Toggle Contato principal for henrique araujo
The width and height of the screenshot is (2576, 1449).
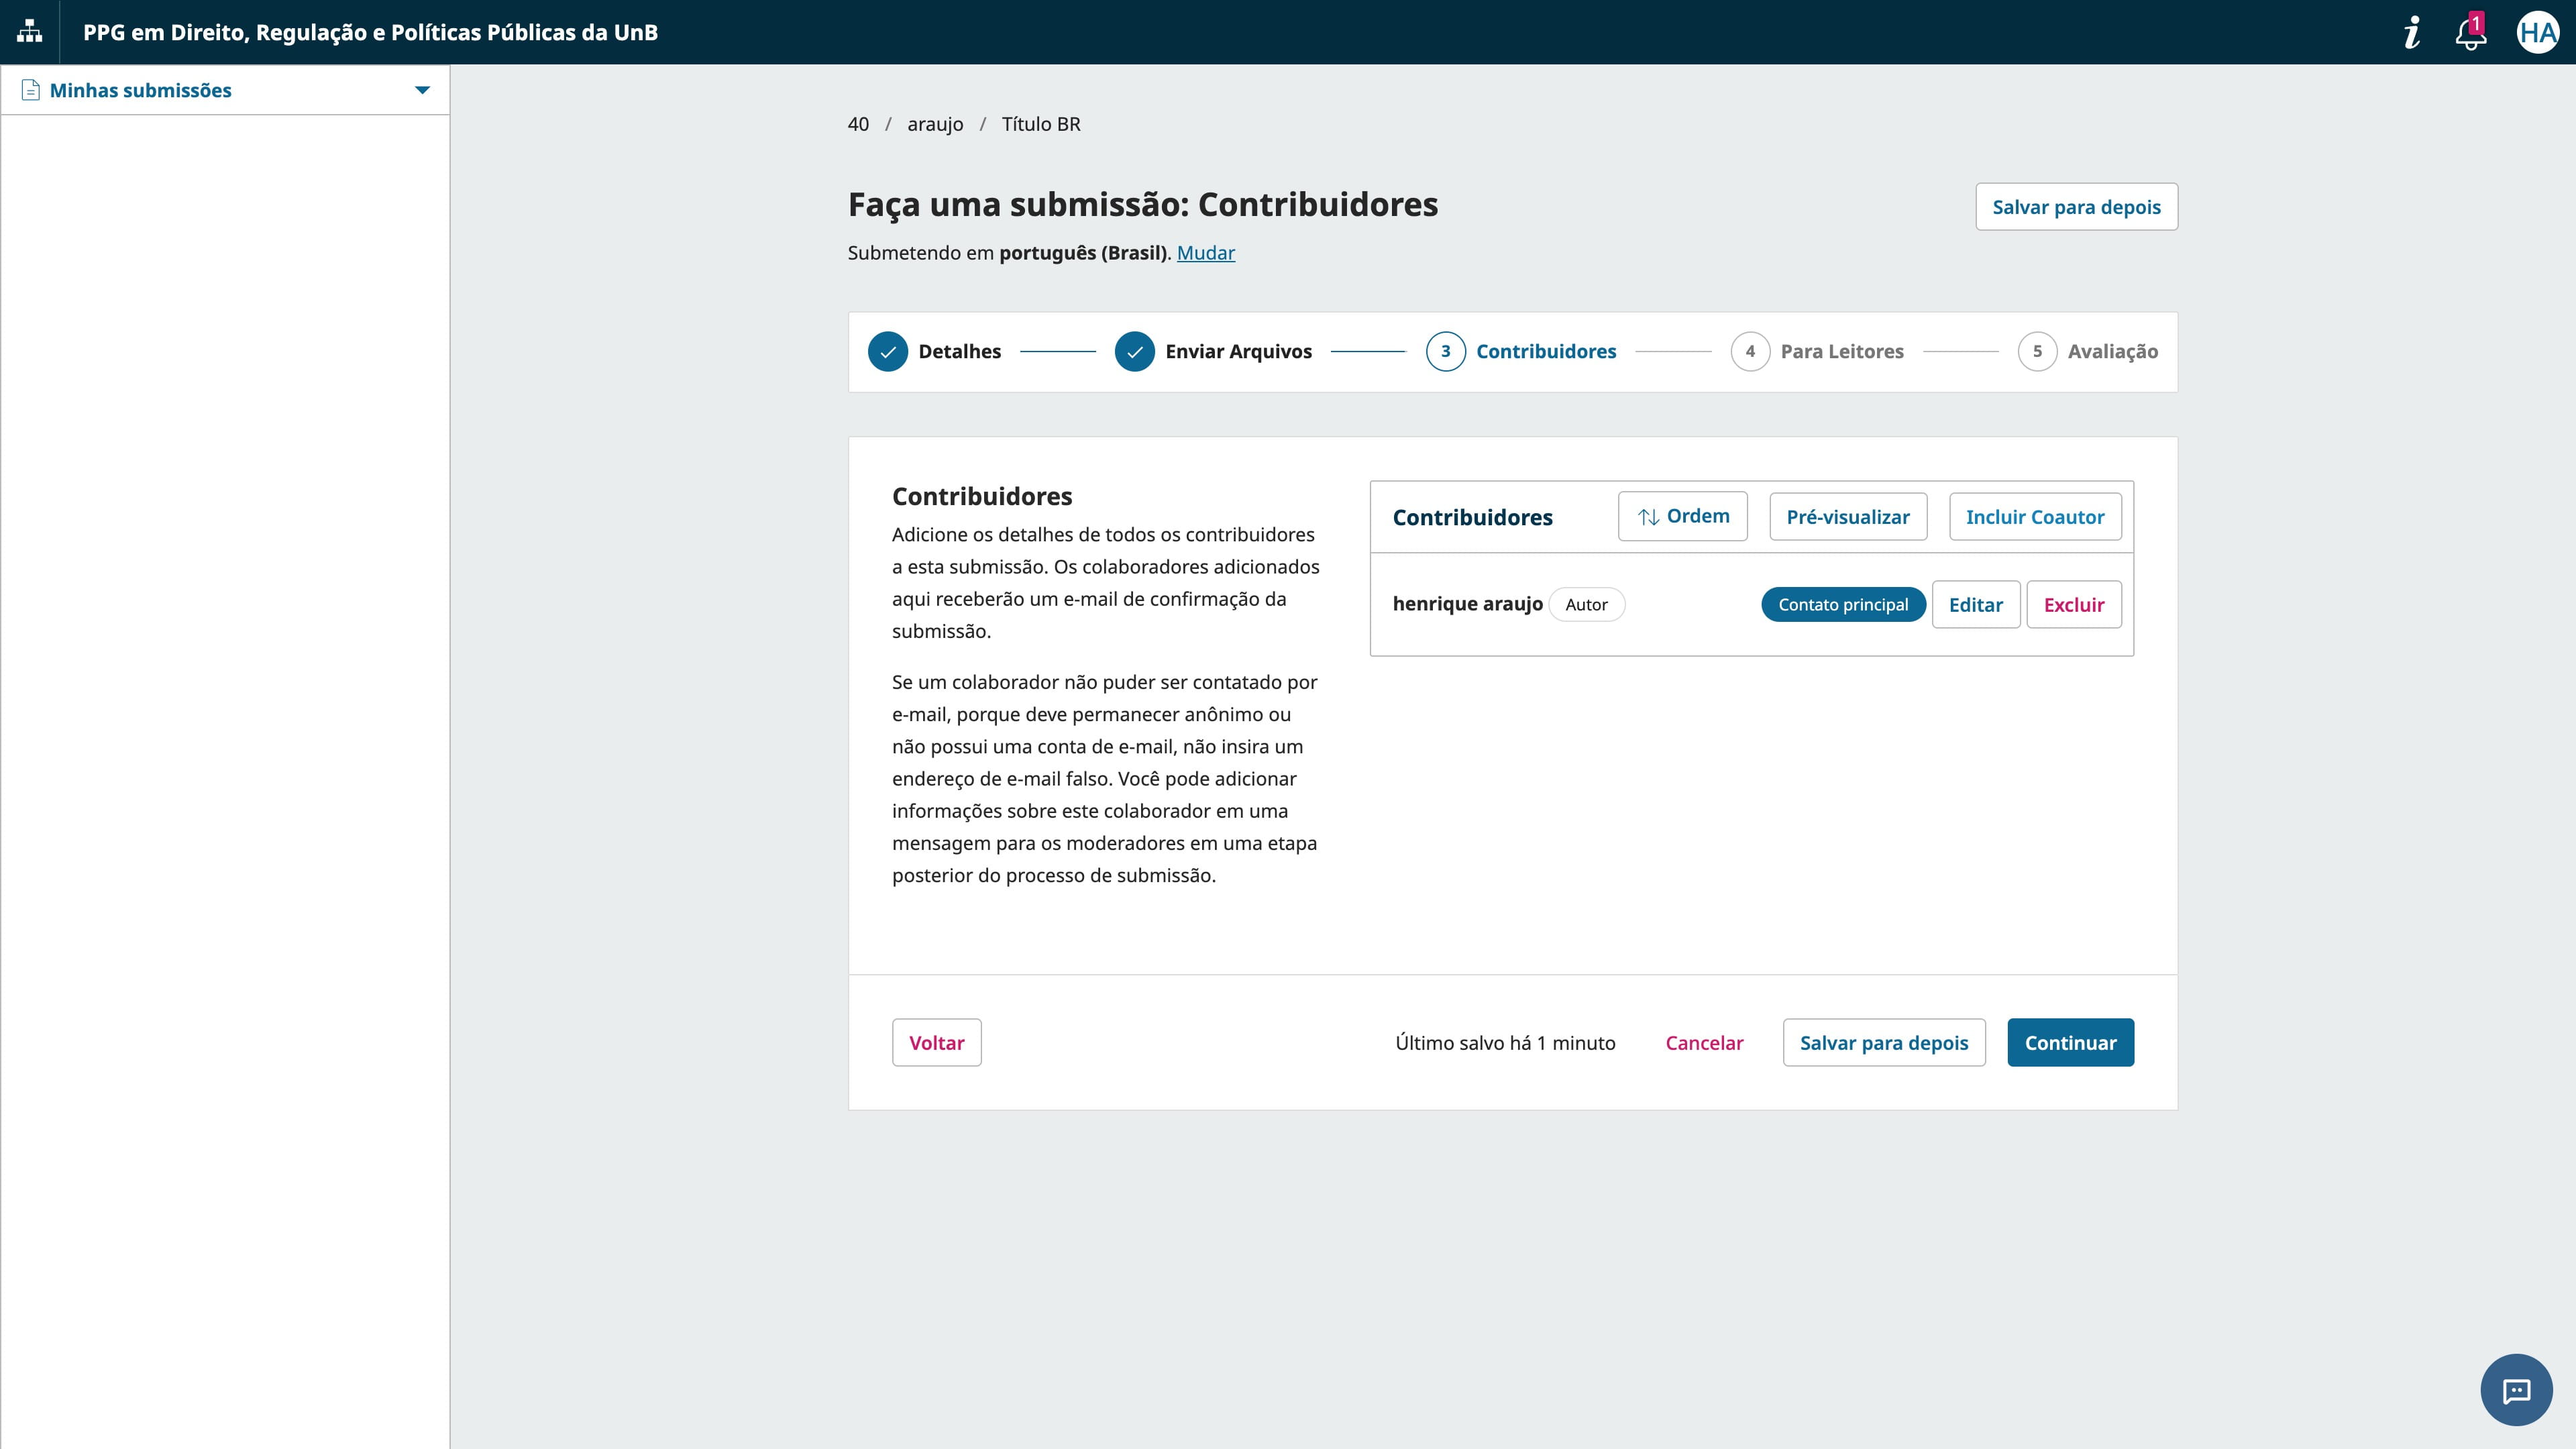click(x=1844, y=604)
